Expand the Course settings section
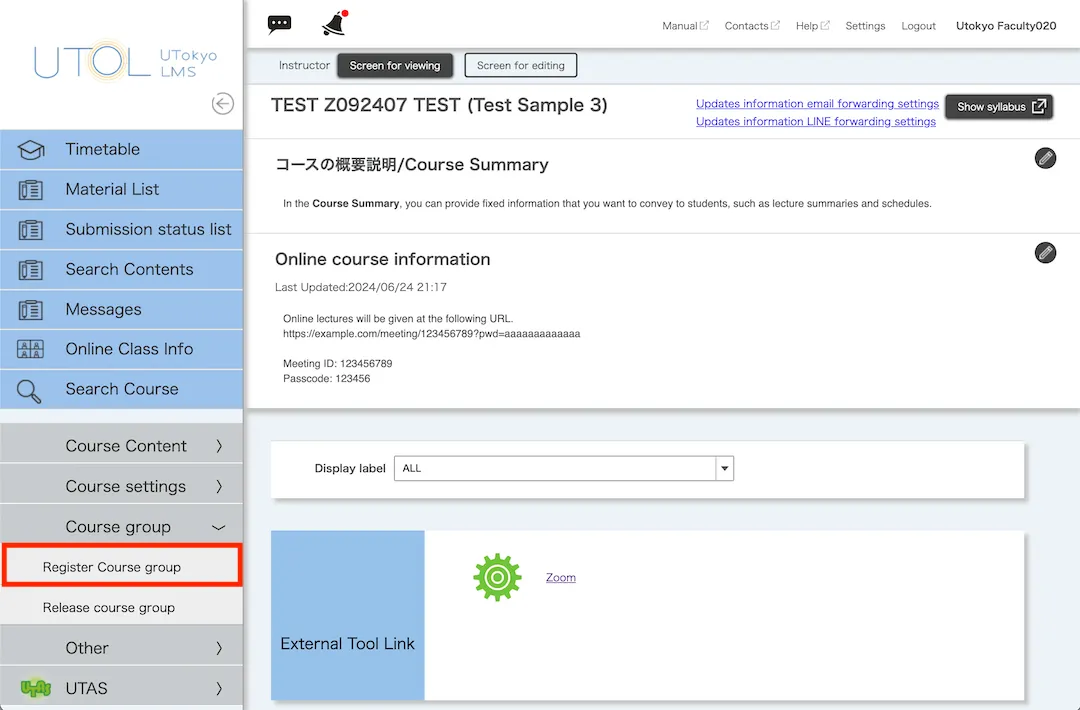This screenshot has width=1080, height=710. [x=121, y=486]
